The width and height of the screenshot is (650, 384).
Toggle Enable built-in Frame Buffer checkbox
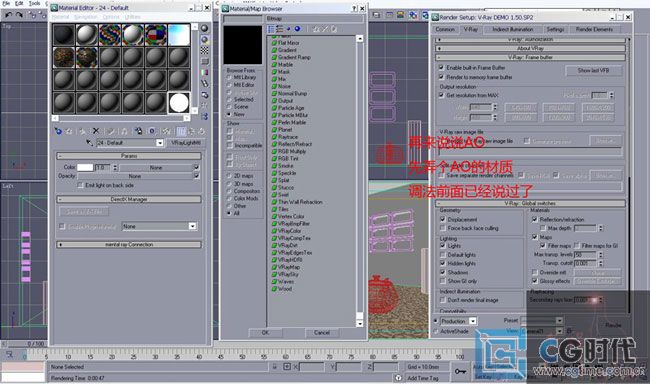click(441, 67)
